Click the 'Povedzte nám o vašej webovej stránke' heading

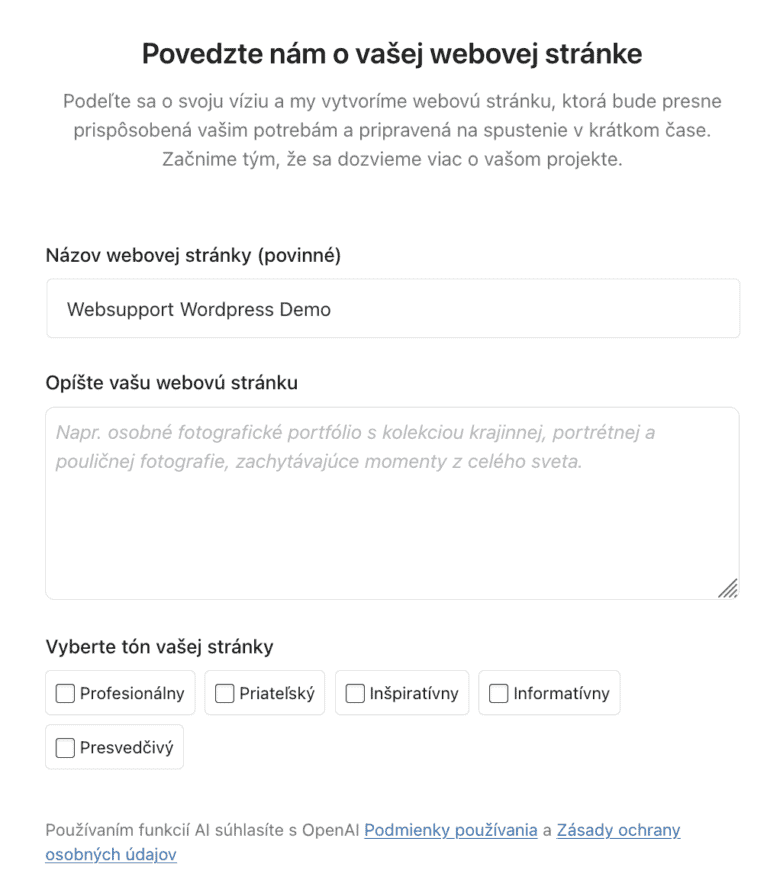[392, 53]
